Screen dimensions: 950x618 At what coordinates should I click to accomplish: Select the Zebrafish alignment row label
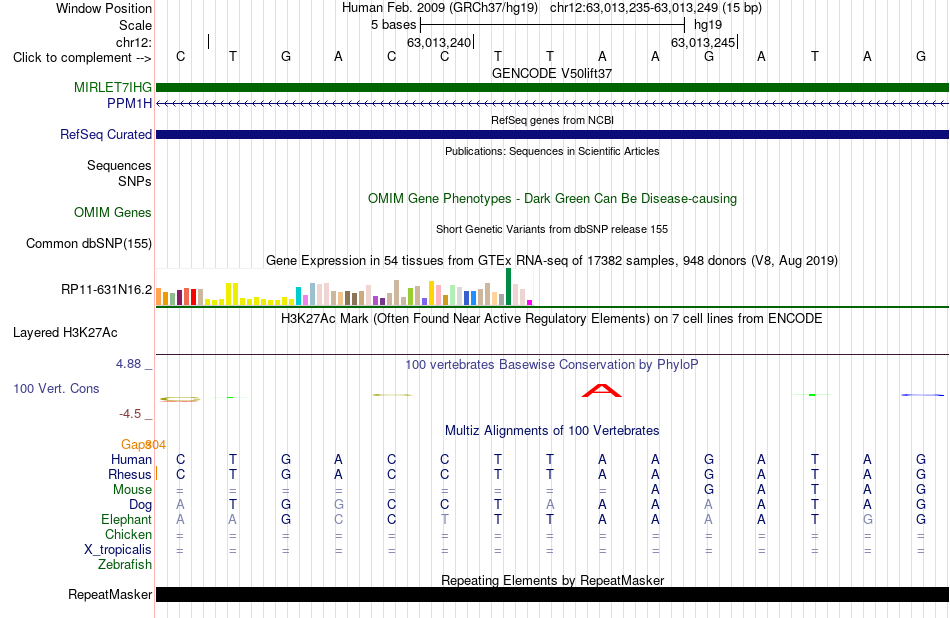(125, 565)
